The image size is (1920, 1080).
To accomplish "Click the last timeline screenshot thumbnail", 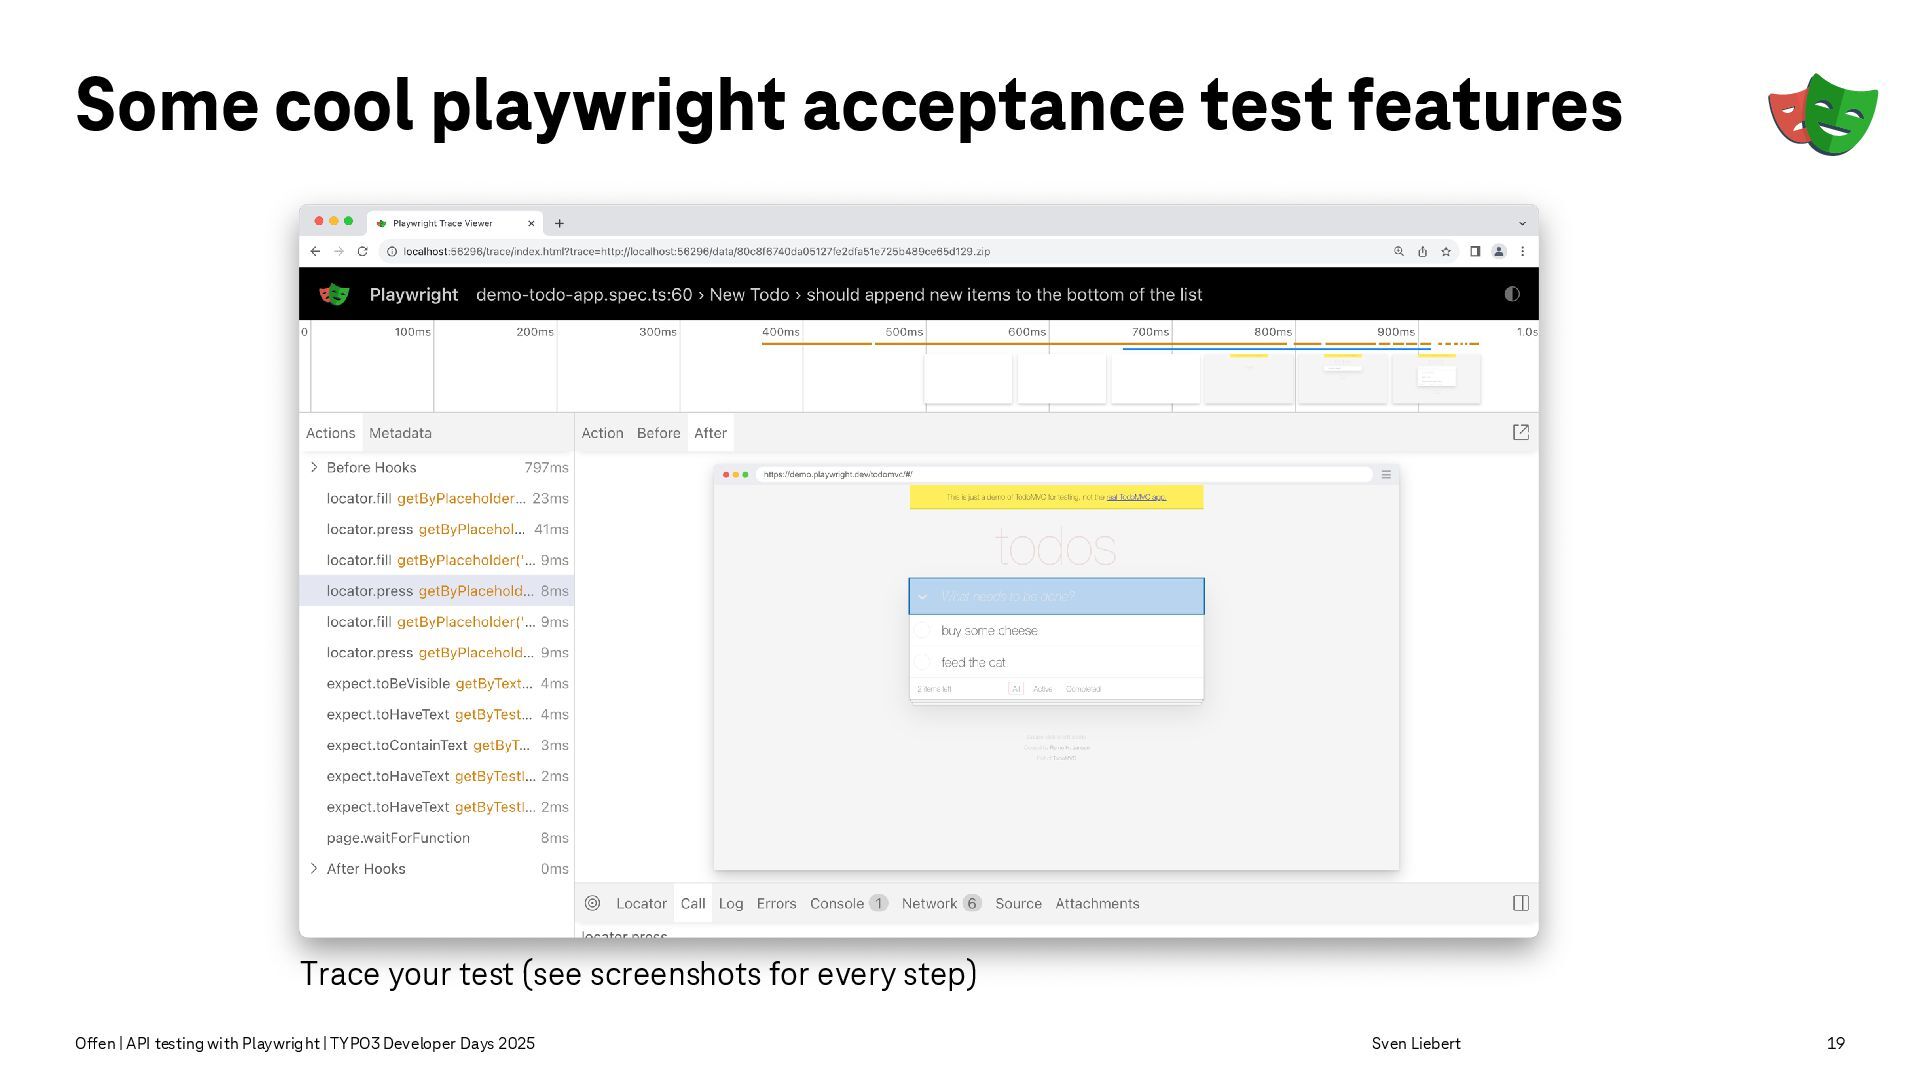I will 1436,378.
